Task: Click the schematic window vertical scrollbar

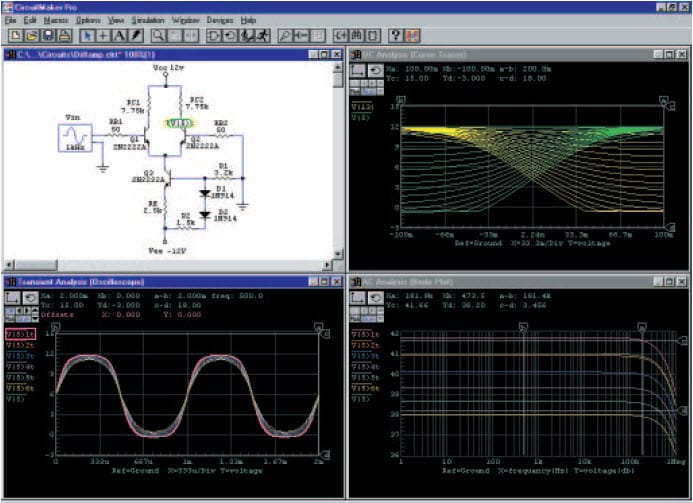Action: tap(339, 160)
